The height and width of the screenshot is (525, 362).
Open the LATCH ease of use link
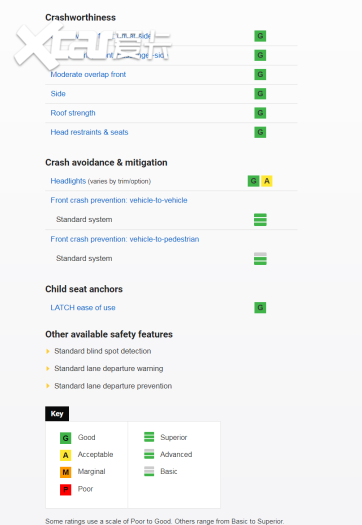click(x=83, y=308)
